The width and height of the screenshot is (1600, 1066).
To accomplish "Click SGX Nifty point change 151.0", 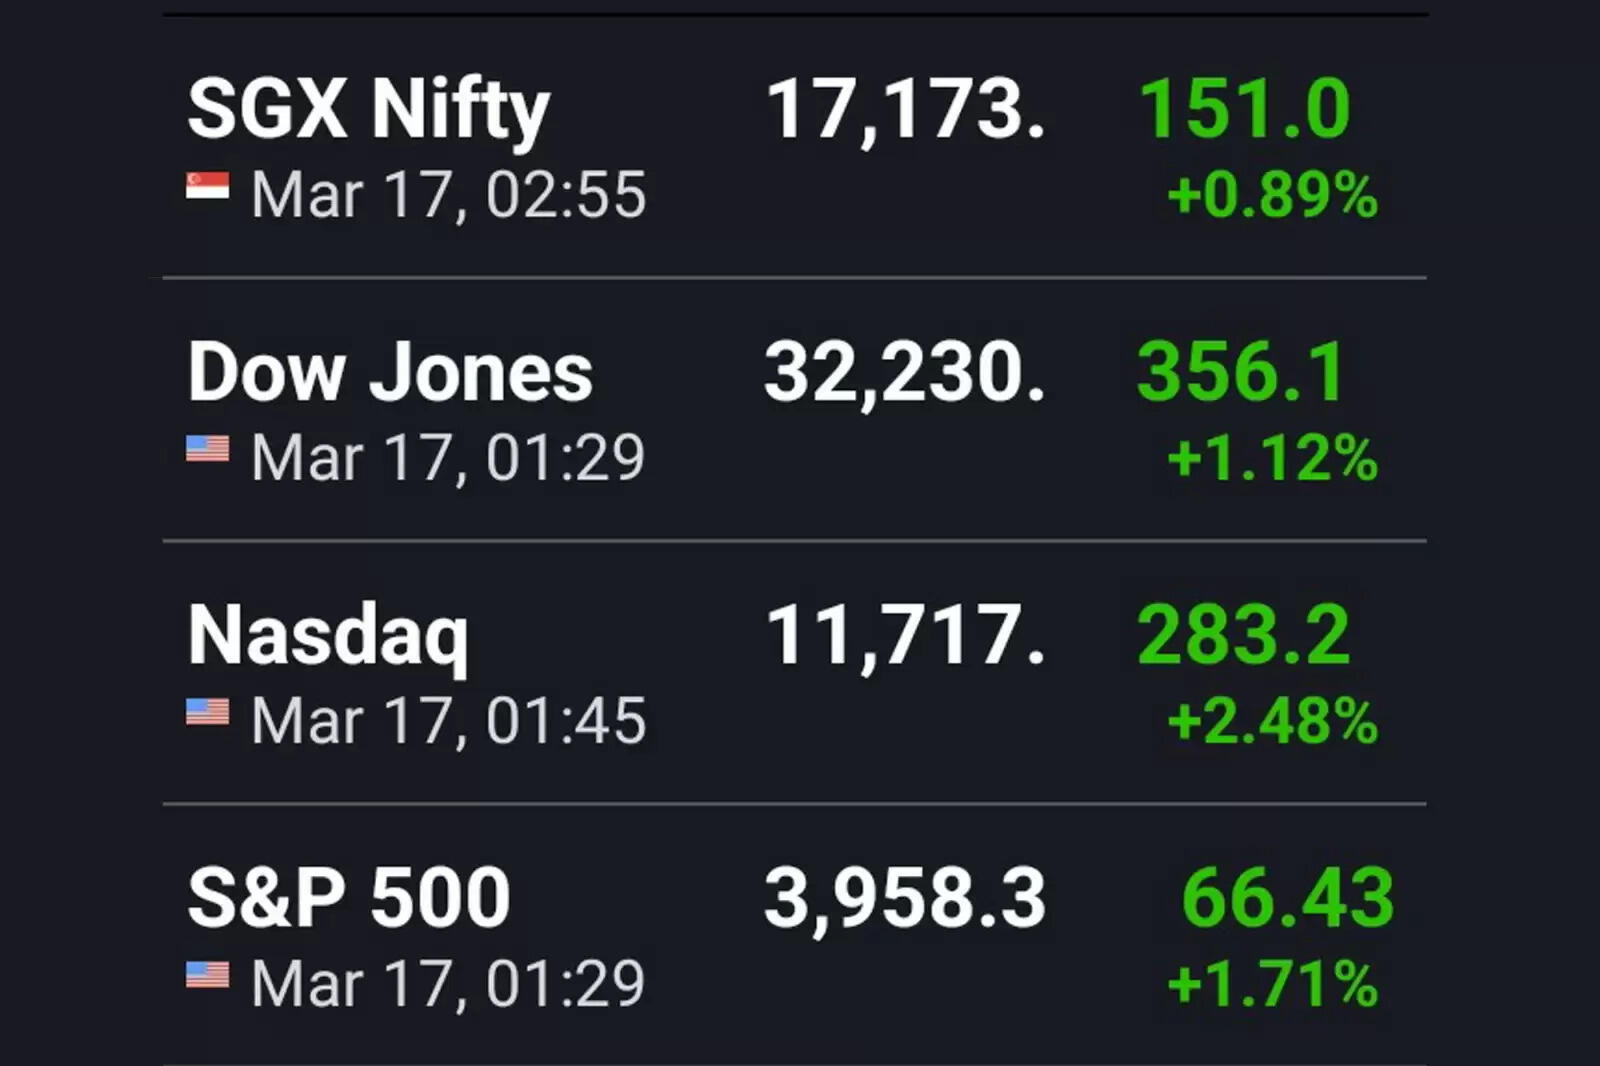I will (x=1244, y=109).
